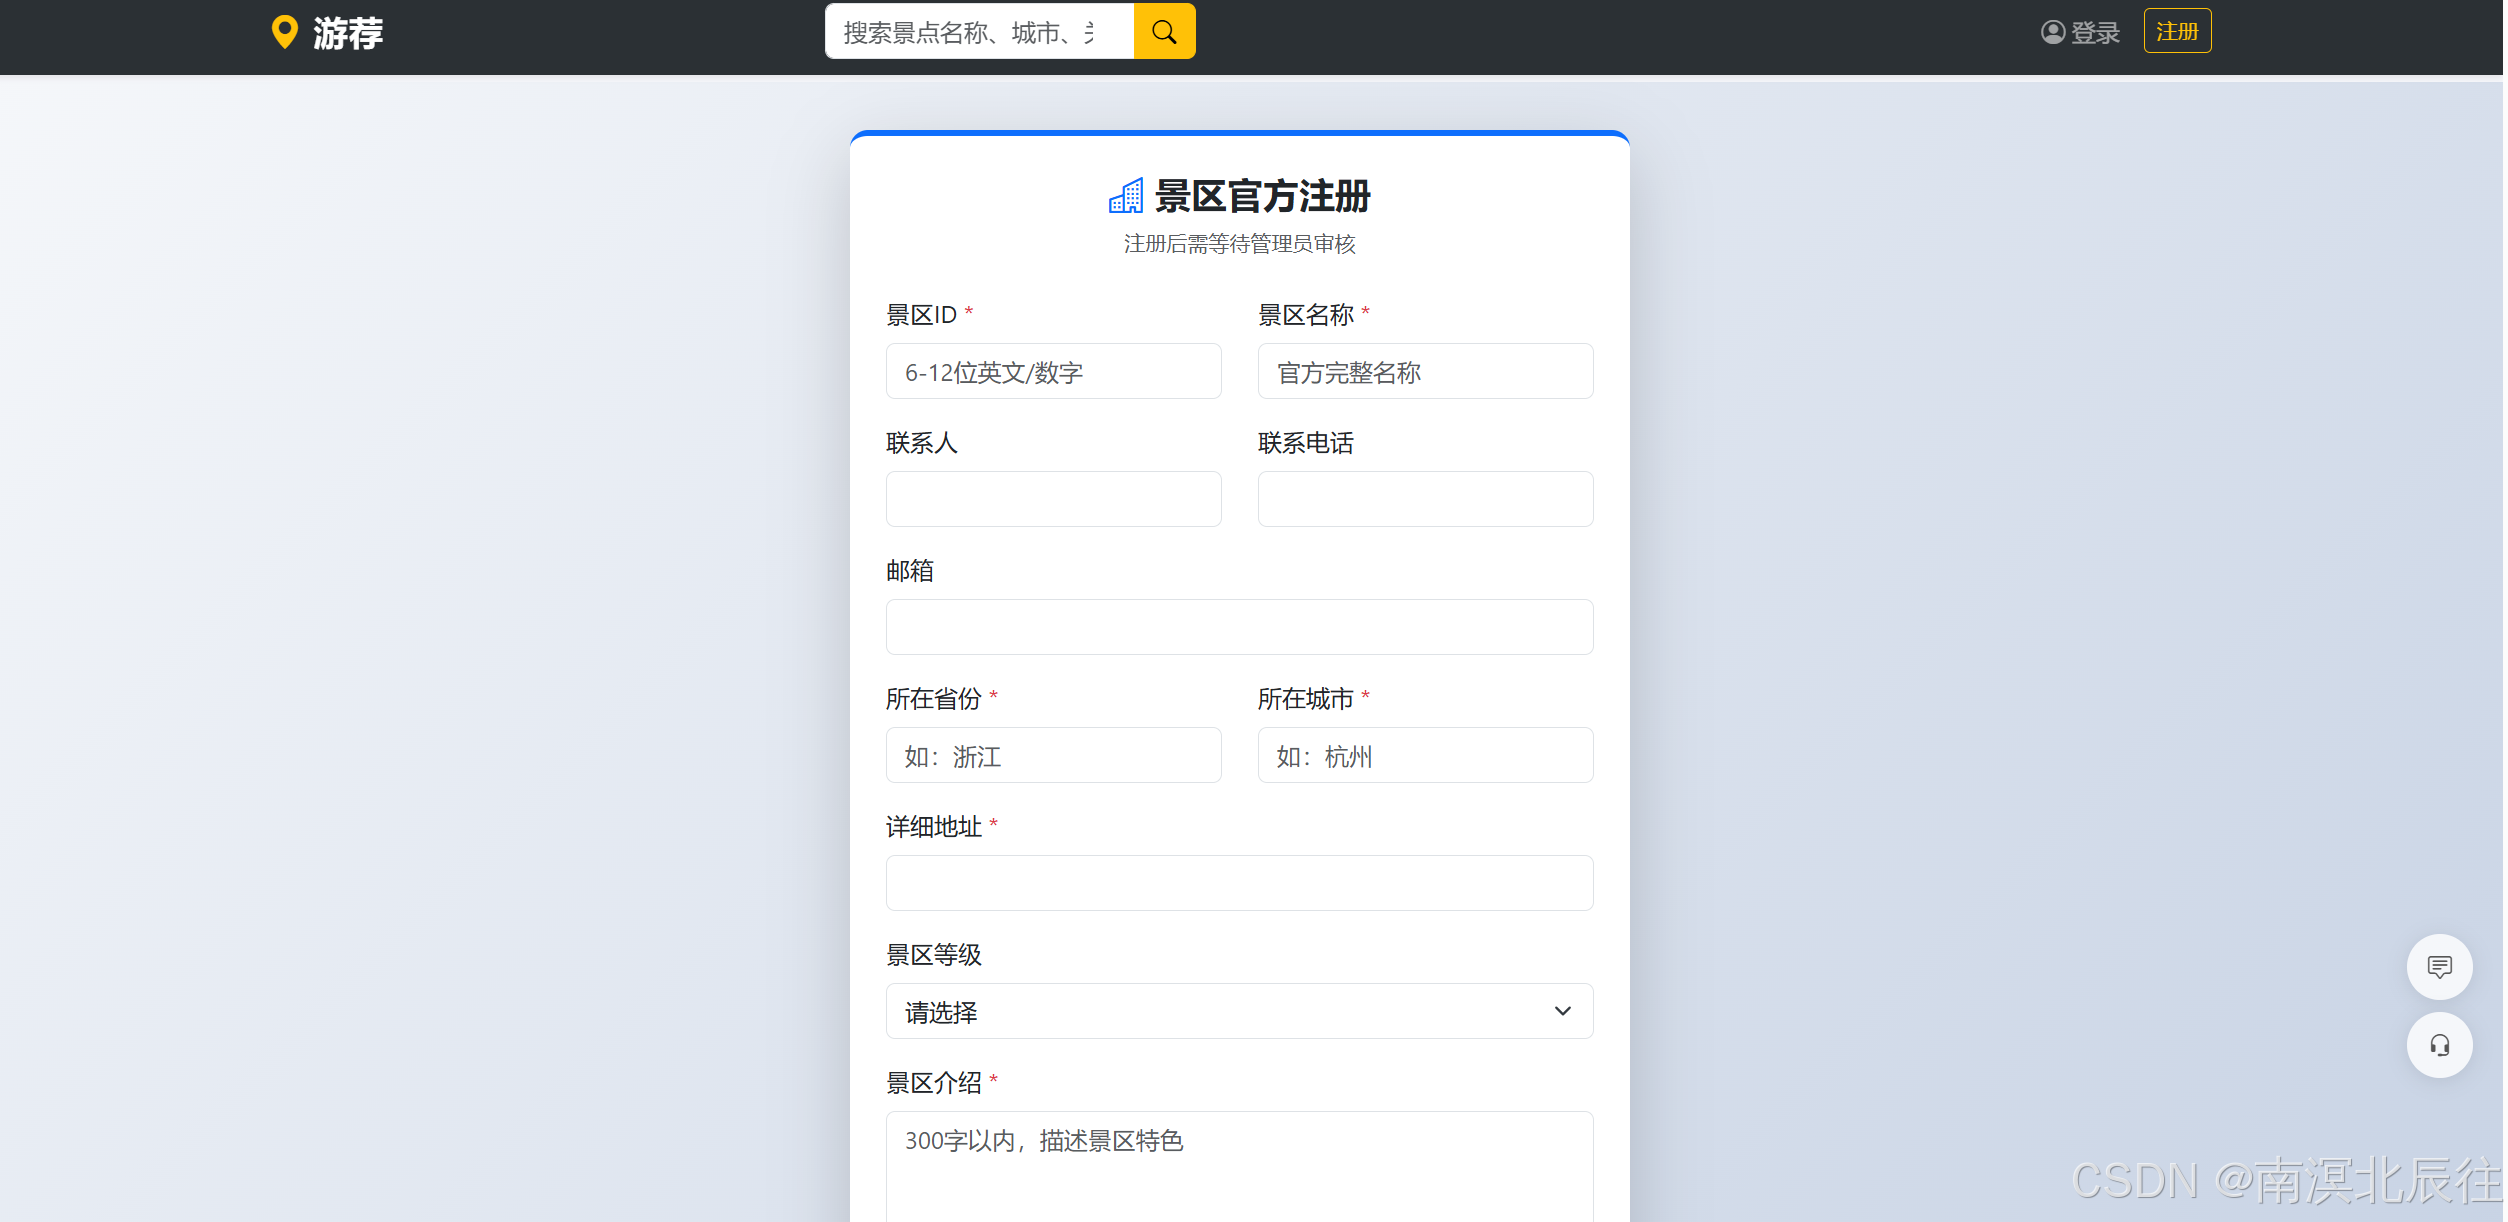Click the 所在城市 label
The height and width of the screenshot is (1222, 2508).
(x=1305, y=699)
